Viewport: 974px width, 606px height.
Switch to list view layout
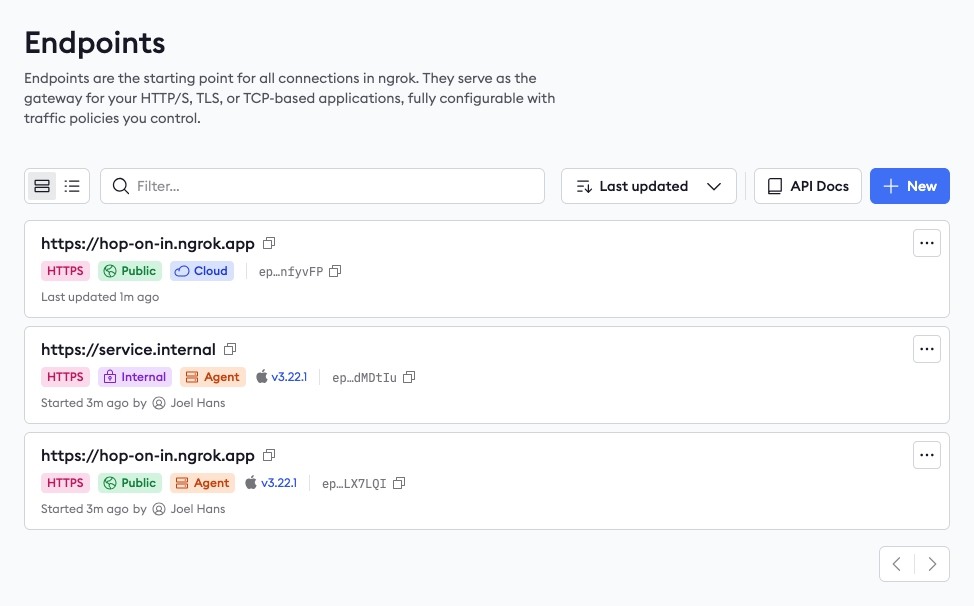[x=72, y=186]
